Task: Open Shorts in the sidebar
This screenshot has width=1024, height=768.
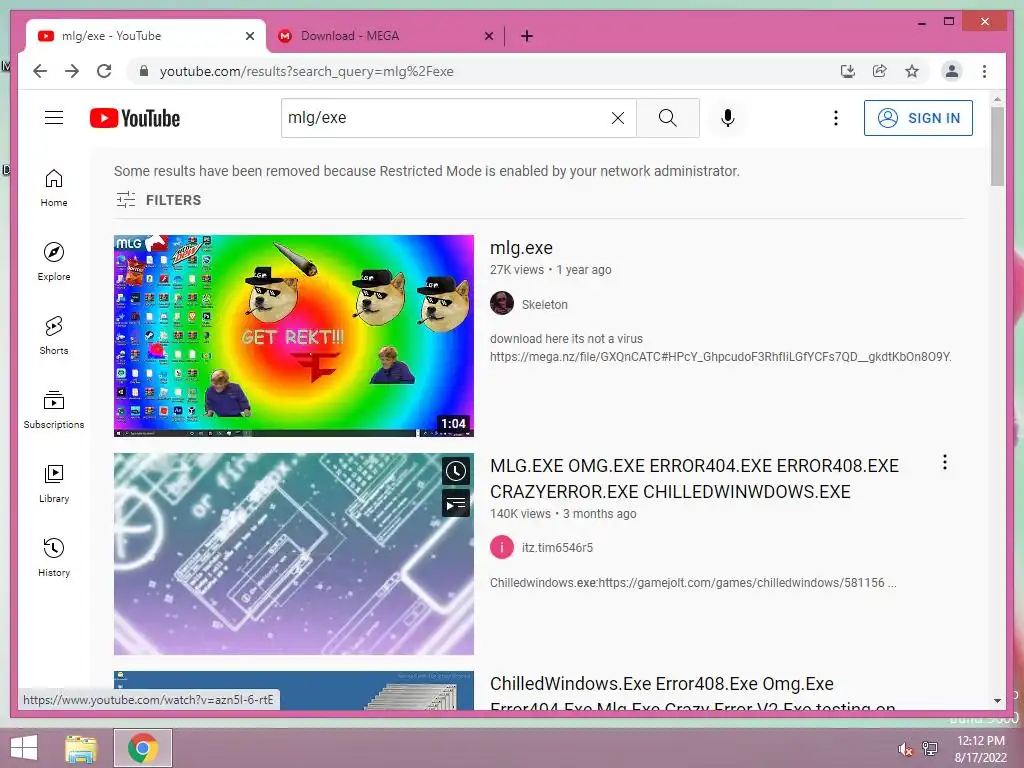Action: point(54,336)
